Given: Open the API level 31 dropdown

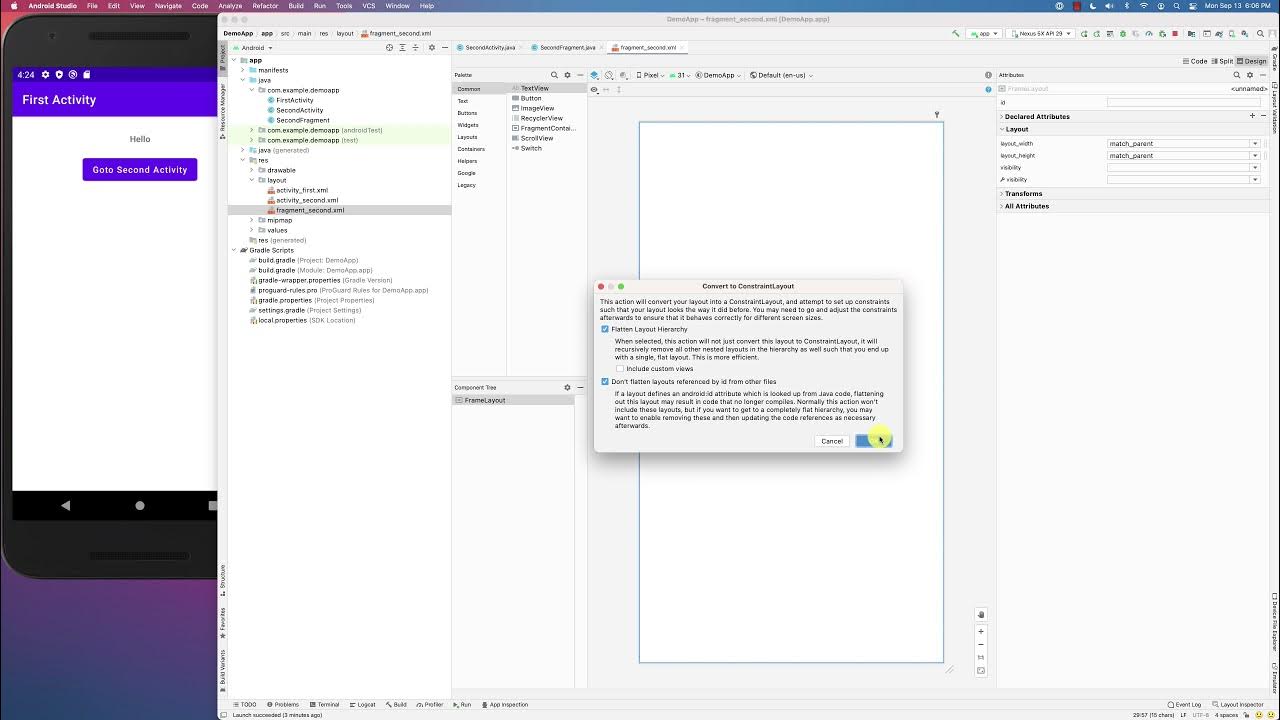Looking at the screenshot, I should pos(682,75).
